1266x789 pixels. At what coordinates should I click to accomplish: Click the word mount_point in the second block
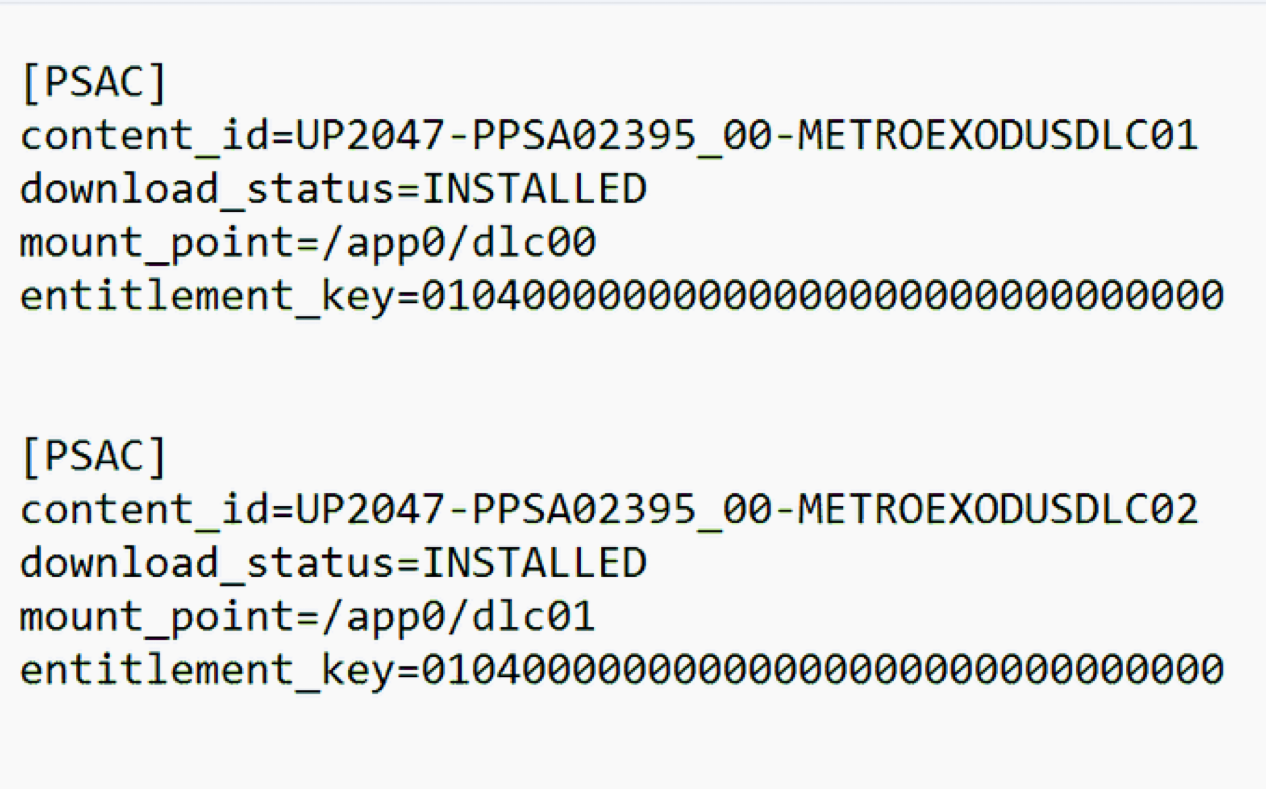tap(157, 617)
